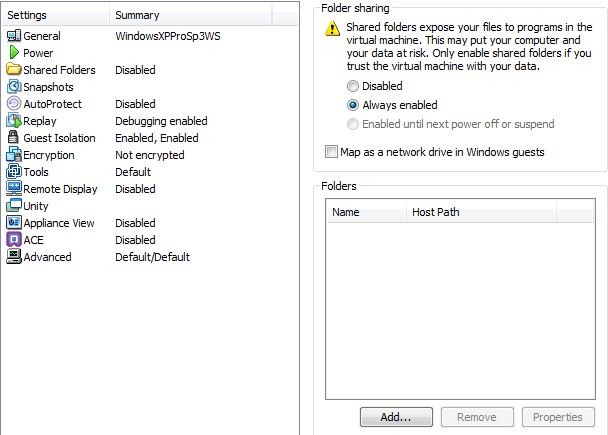Select the Snapshots clock icon
This screenshot has height=435, width=608.
pos(14,86)
